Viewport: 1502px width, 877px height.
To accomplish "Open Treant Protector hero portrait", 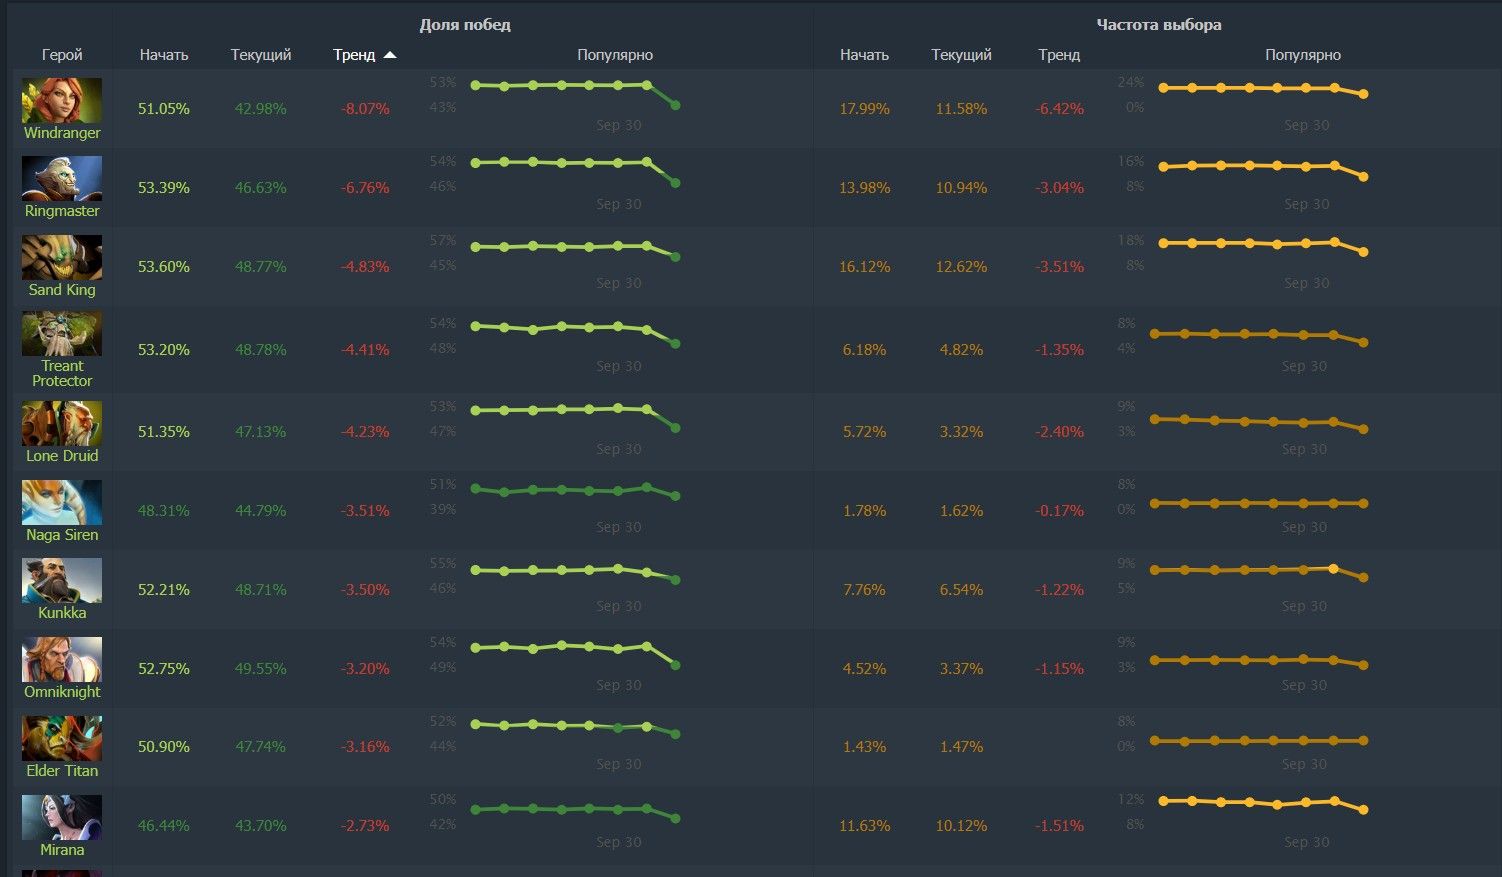I will (62, 333).
